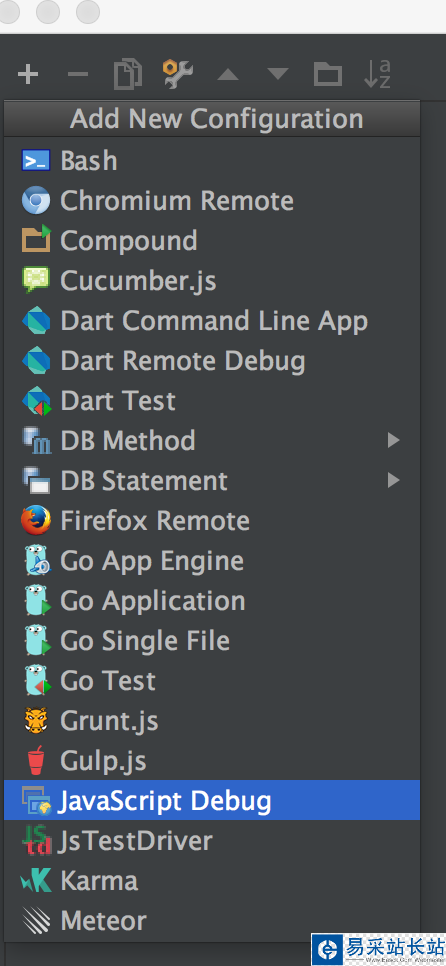Click the red Gulp.js cup icon
The image size is (446, 966).
[x=36, y=761]
